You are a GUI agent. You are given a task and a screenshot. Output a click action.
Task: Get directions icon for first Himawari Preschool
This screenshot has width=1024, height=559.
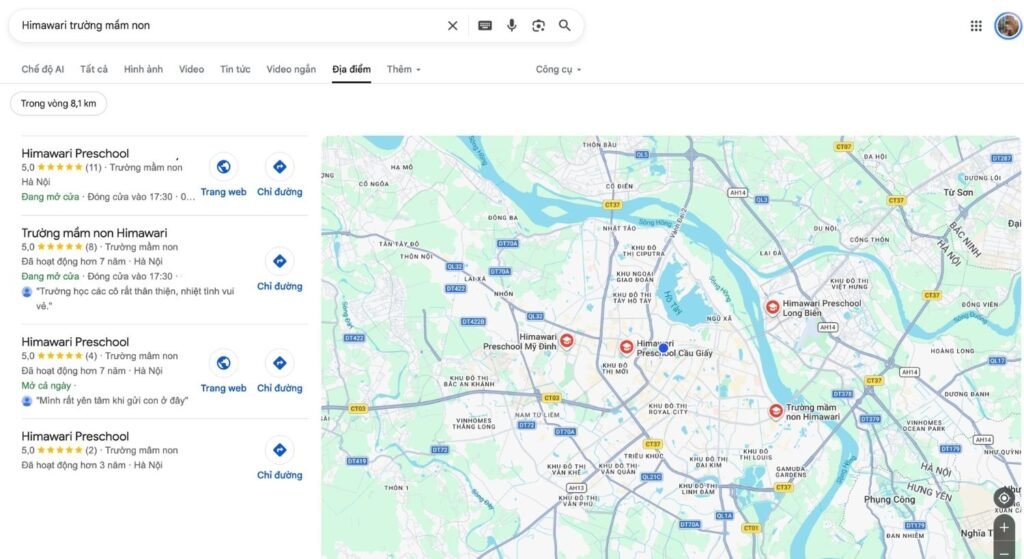280,167
